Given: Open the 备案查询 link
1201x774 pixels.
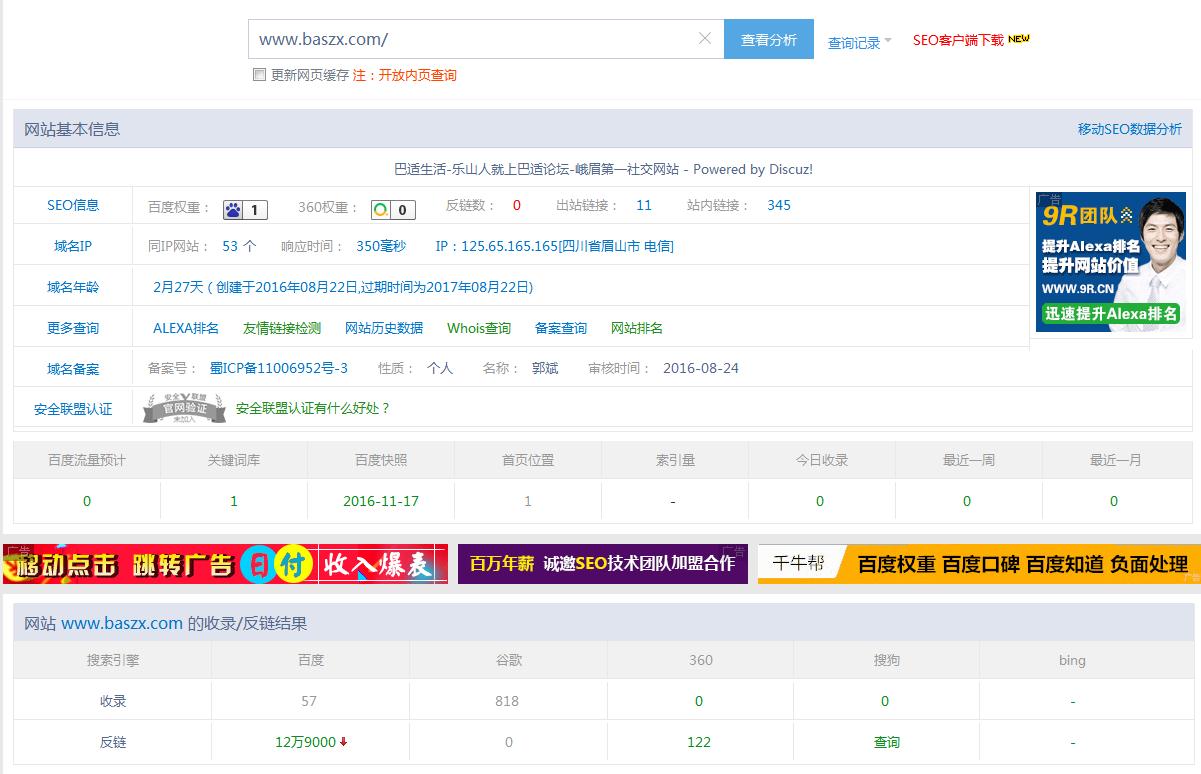Looking at the screenshot, I should tap(561, 328).
